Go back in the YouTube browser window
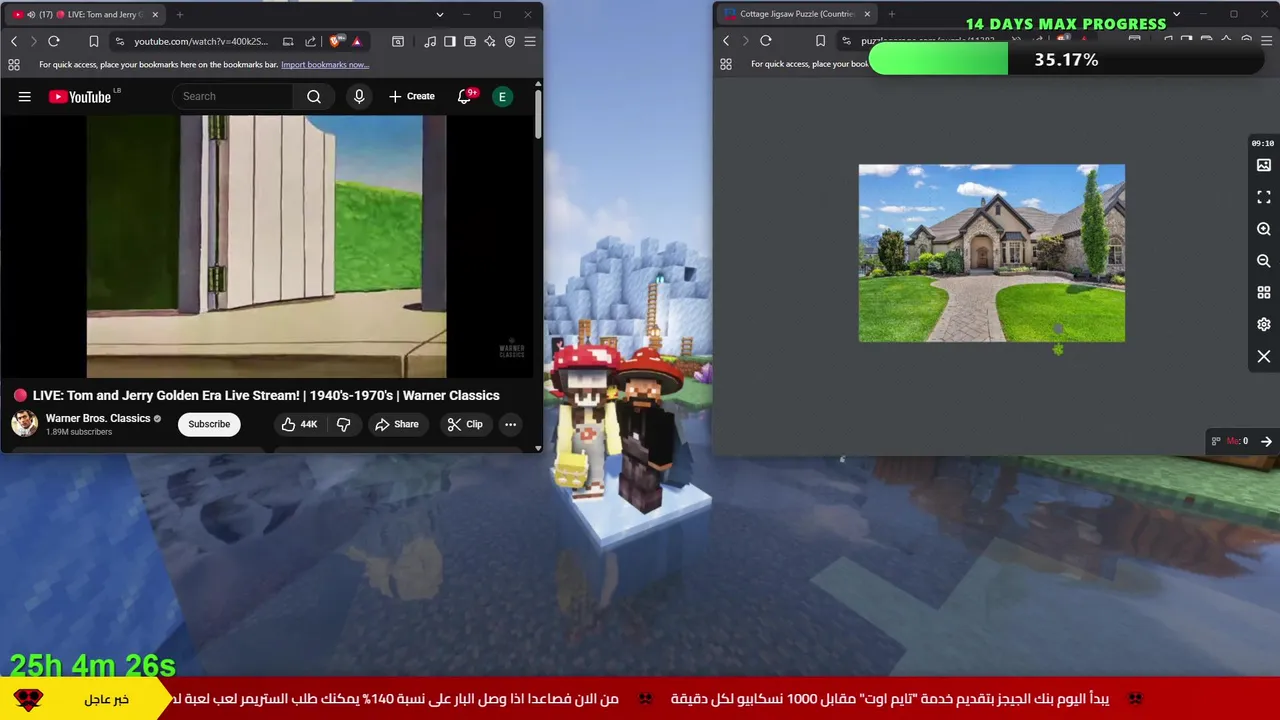1280x720 pixels. [14, 41]
